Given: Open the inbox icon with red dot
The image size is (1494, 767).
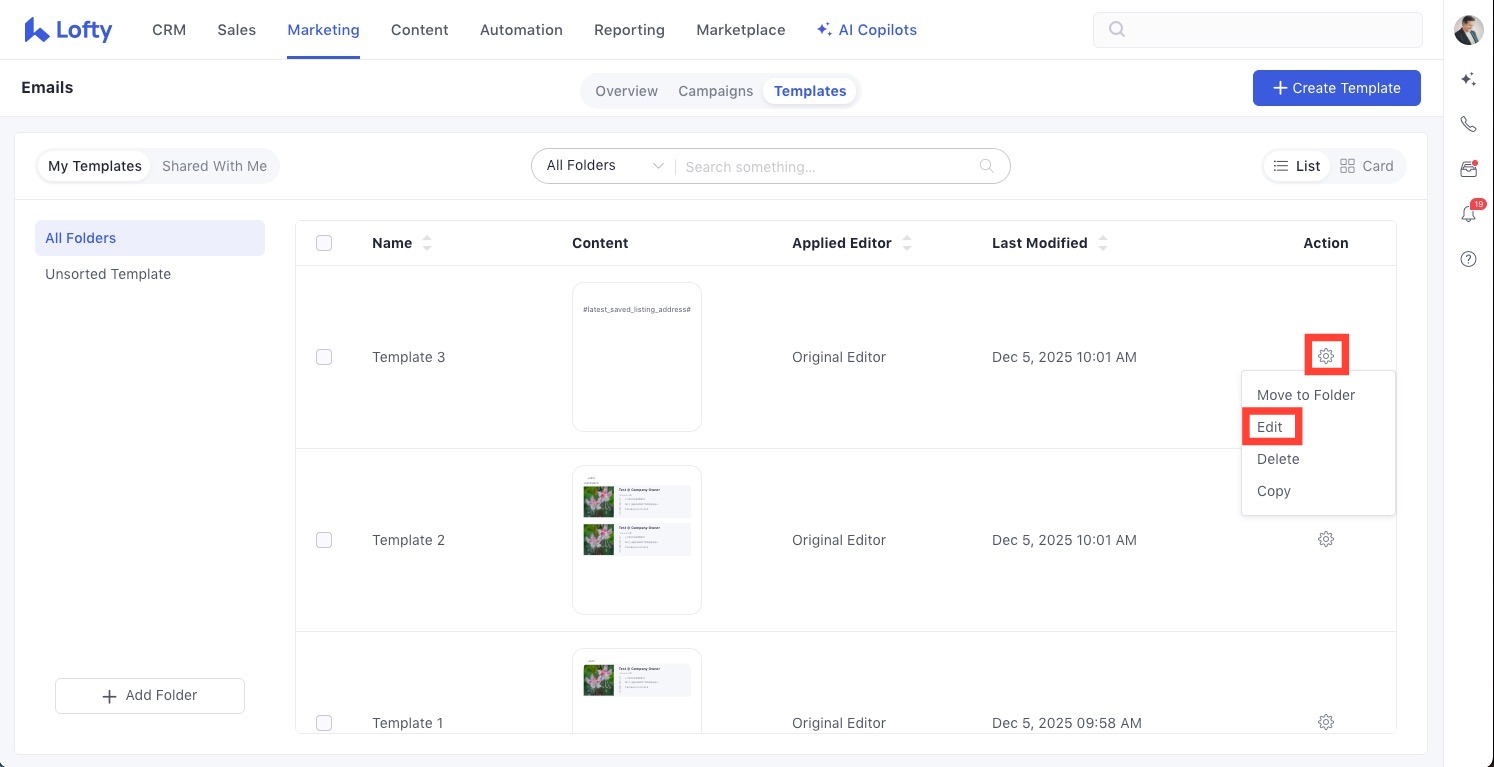Looking at the screenshot, I should [1468, 169].
